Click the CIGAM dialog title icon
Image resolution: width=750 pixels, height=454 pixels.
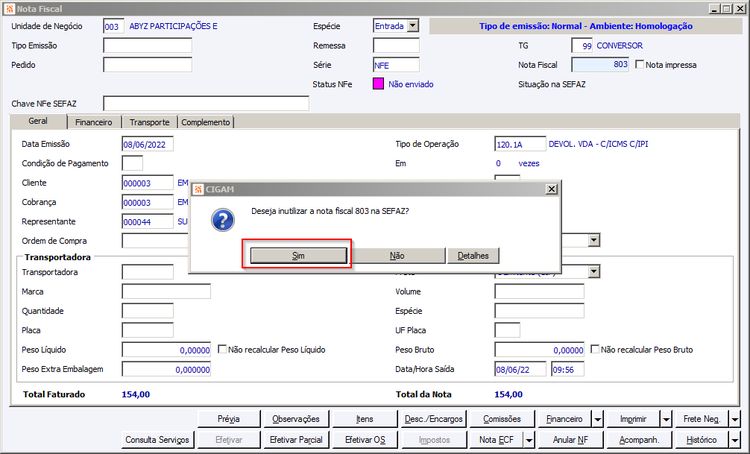198,189
